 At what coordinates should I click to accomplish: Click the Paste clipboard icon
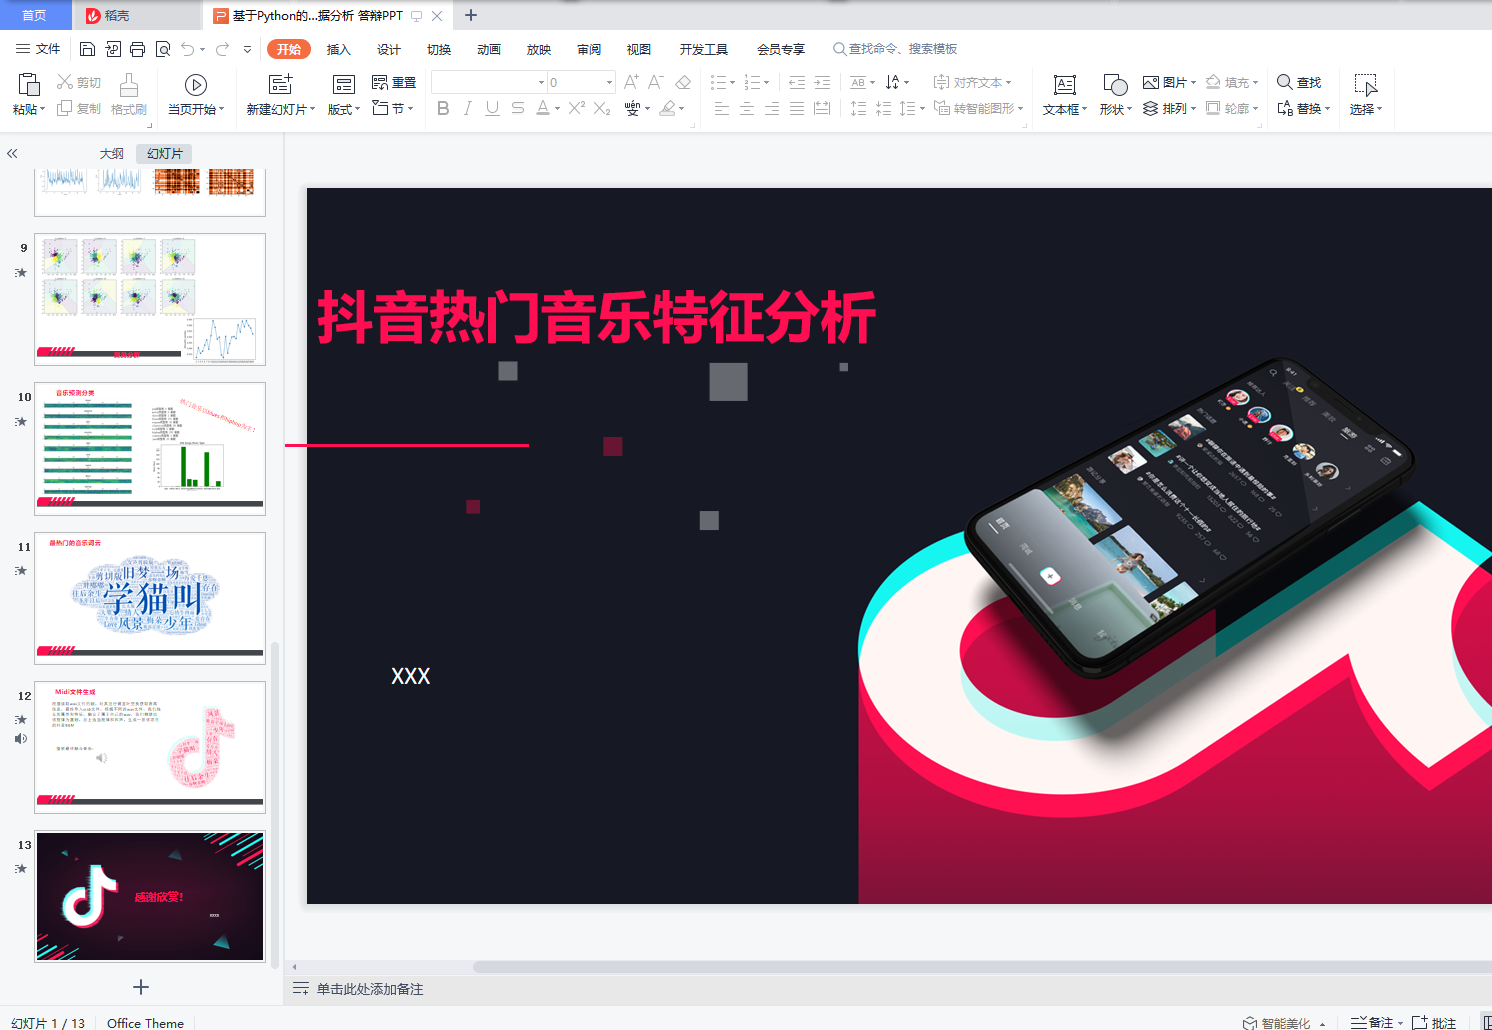tap(29, 84)
